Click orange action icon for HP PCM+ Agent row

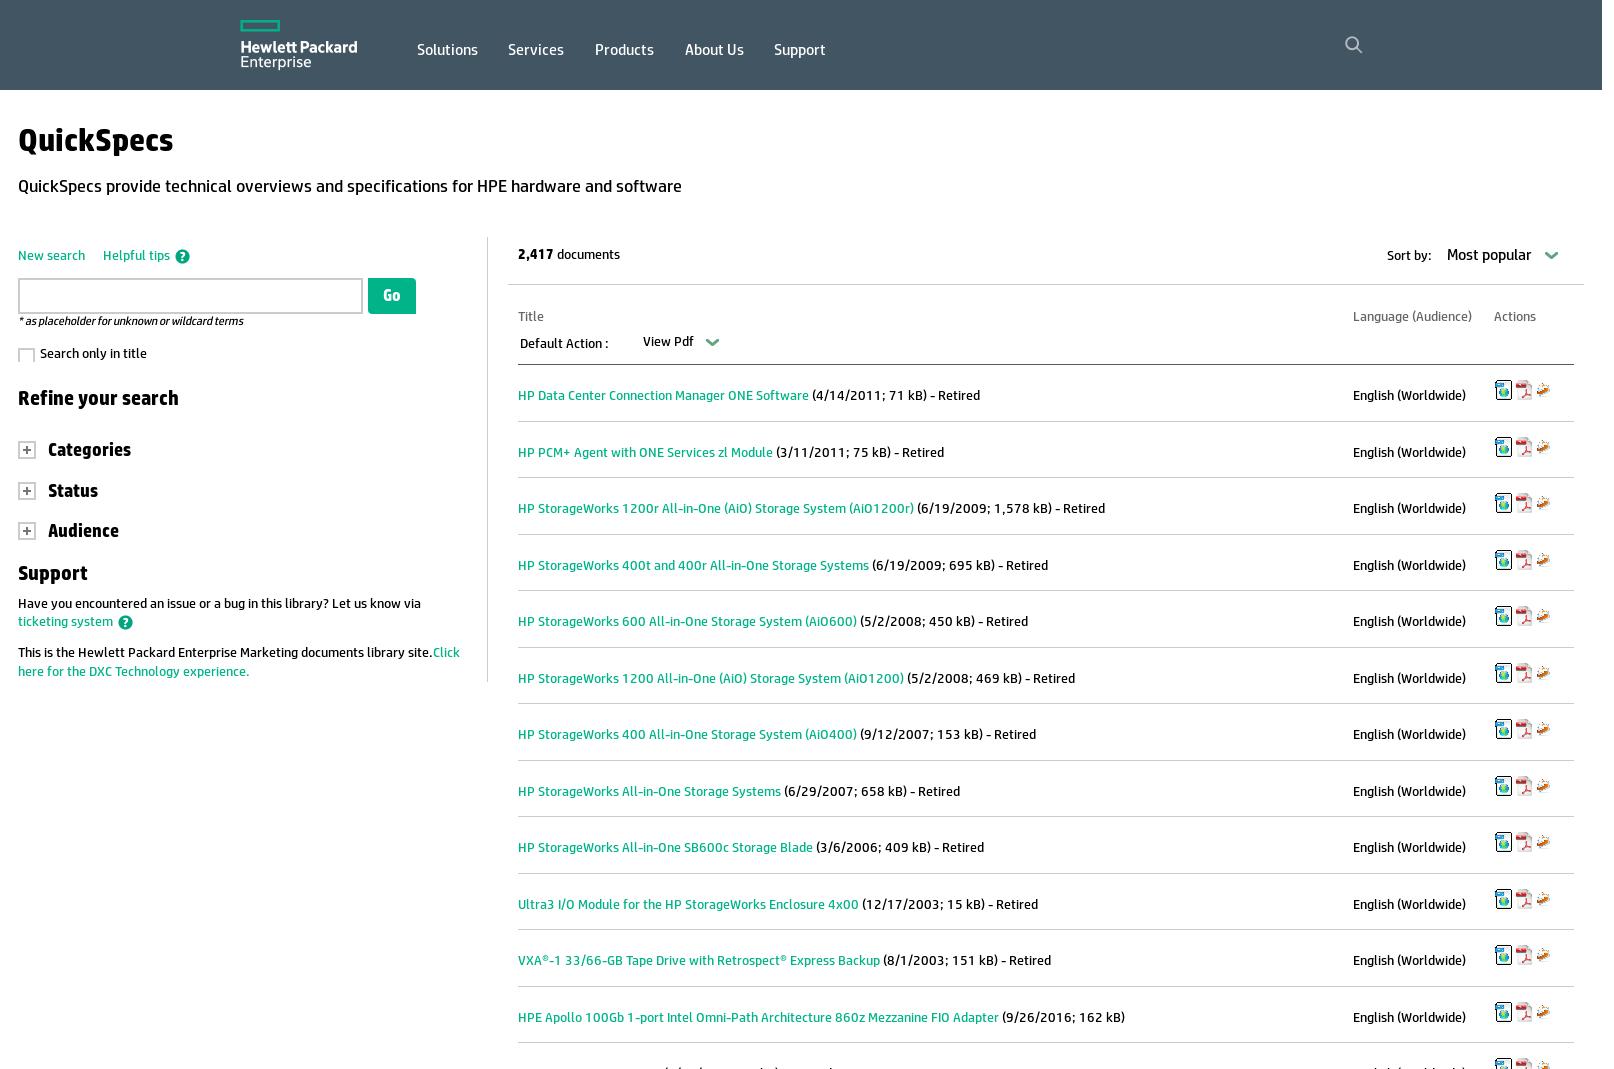point(1543,447)
